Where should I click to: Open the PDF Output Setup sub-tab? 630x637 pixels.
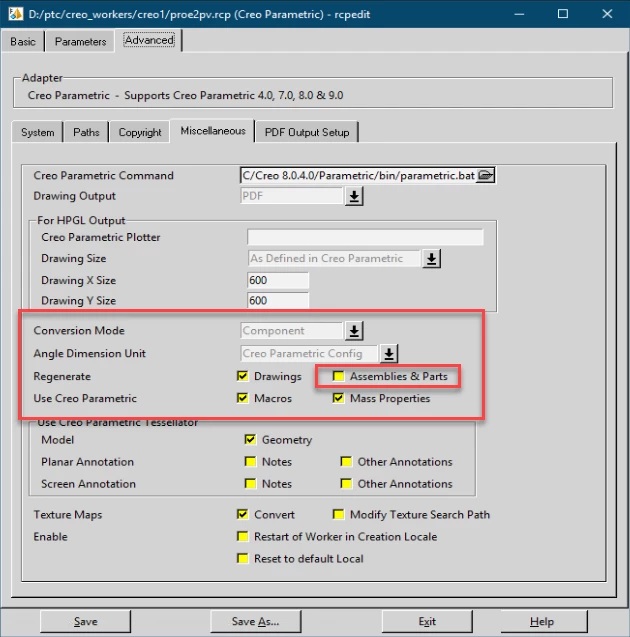pyautogui.click(x=307, y=132)
